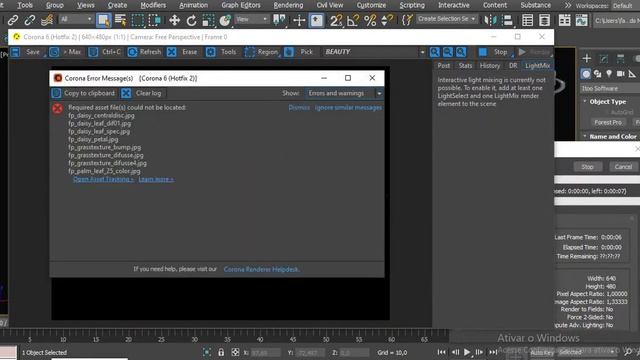Toggle Spinner Snap icon
640x360 pixels.
pos(387,20)
